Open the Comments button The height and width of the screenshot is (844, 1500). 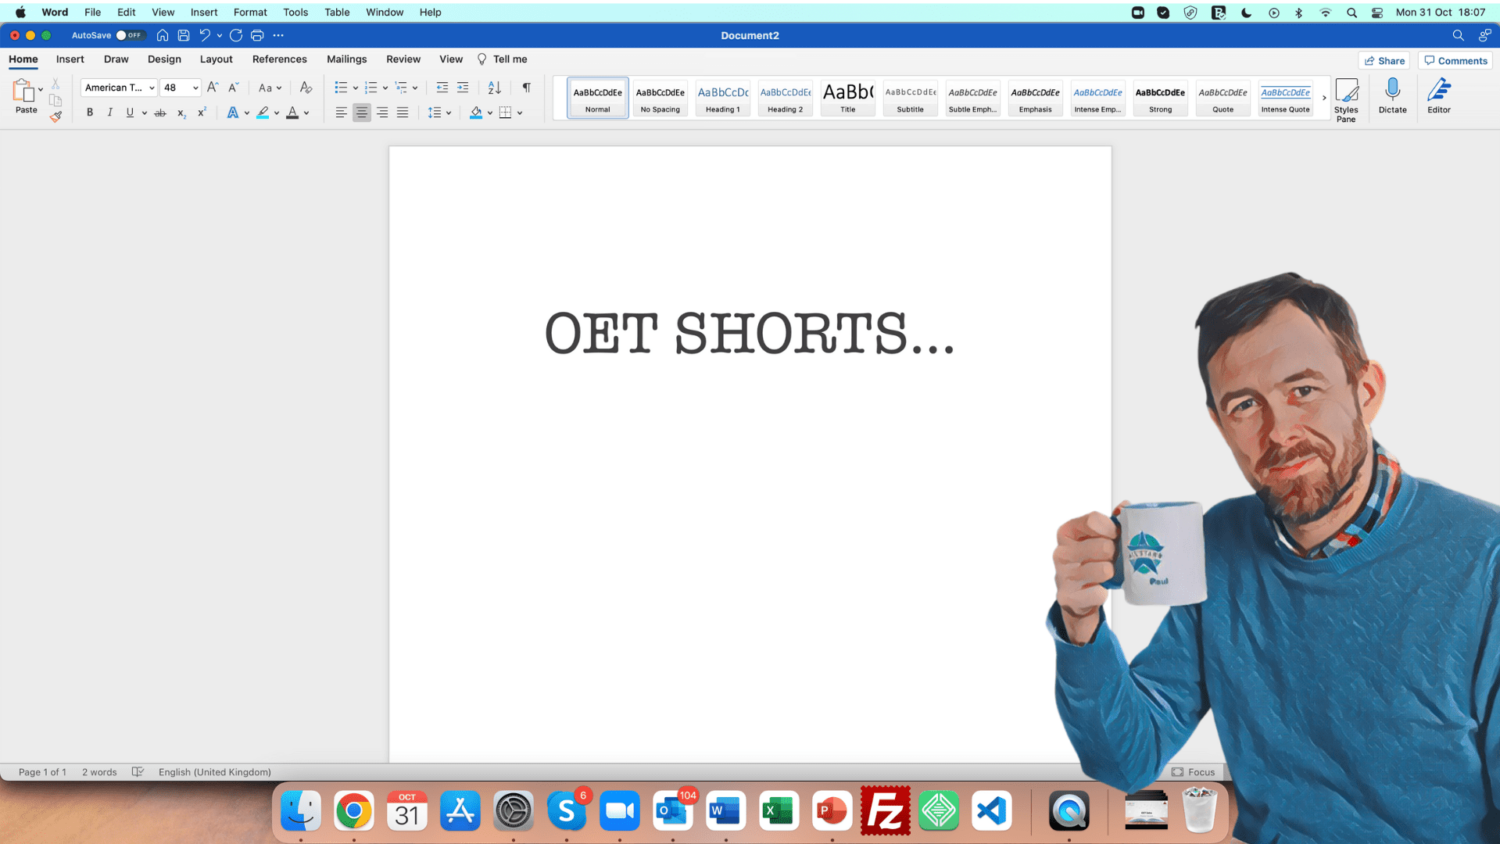point(1455,61)
